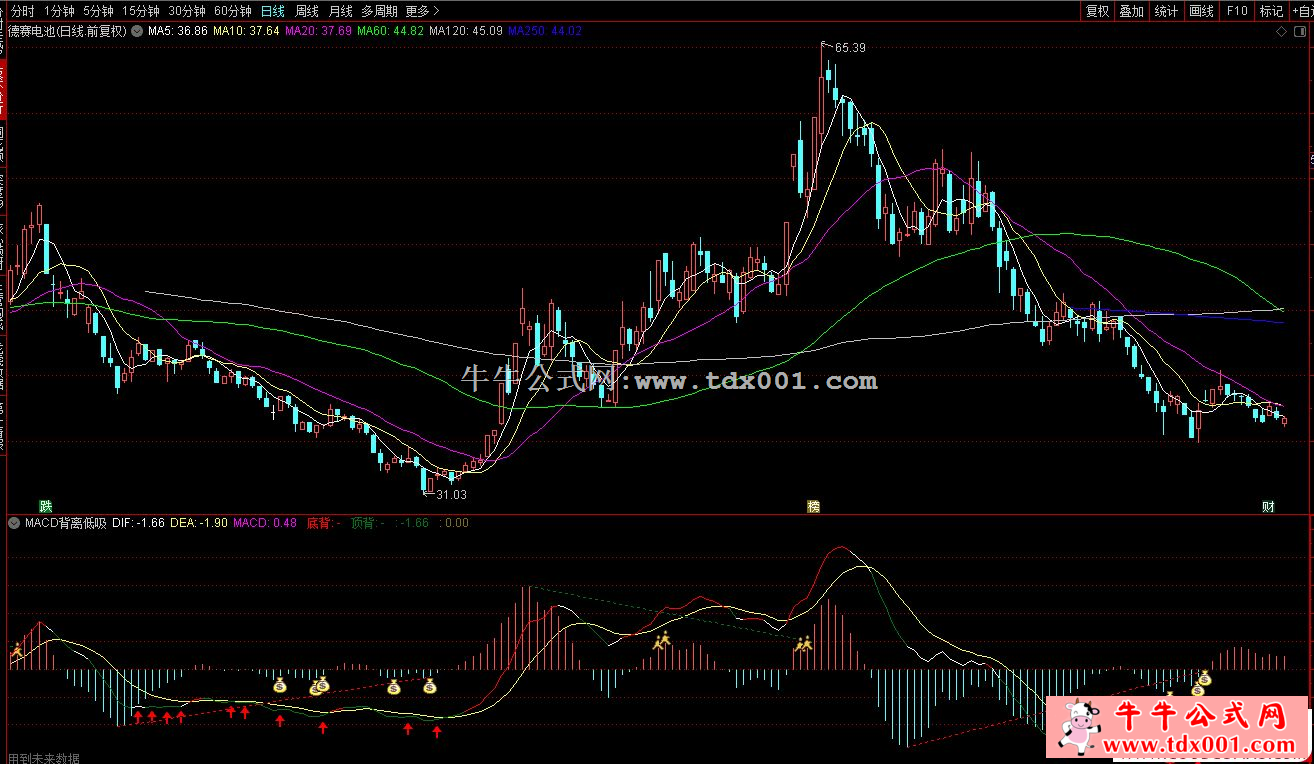The height and width of the screenshot is (764, 1314).
Task: Click the 用到未来数据 notice text
Action: [43, 758]
